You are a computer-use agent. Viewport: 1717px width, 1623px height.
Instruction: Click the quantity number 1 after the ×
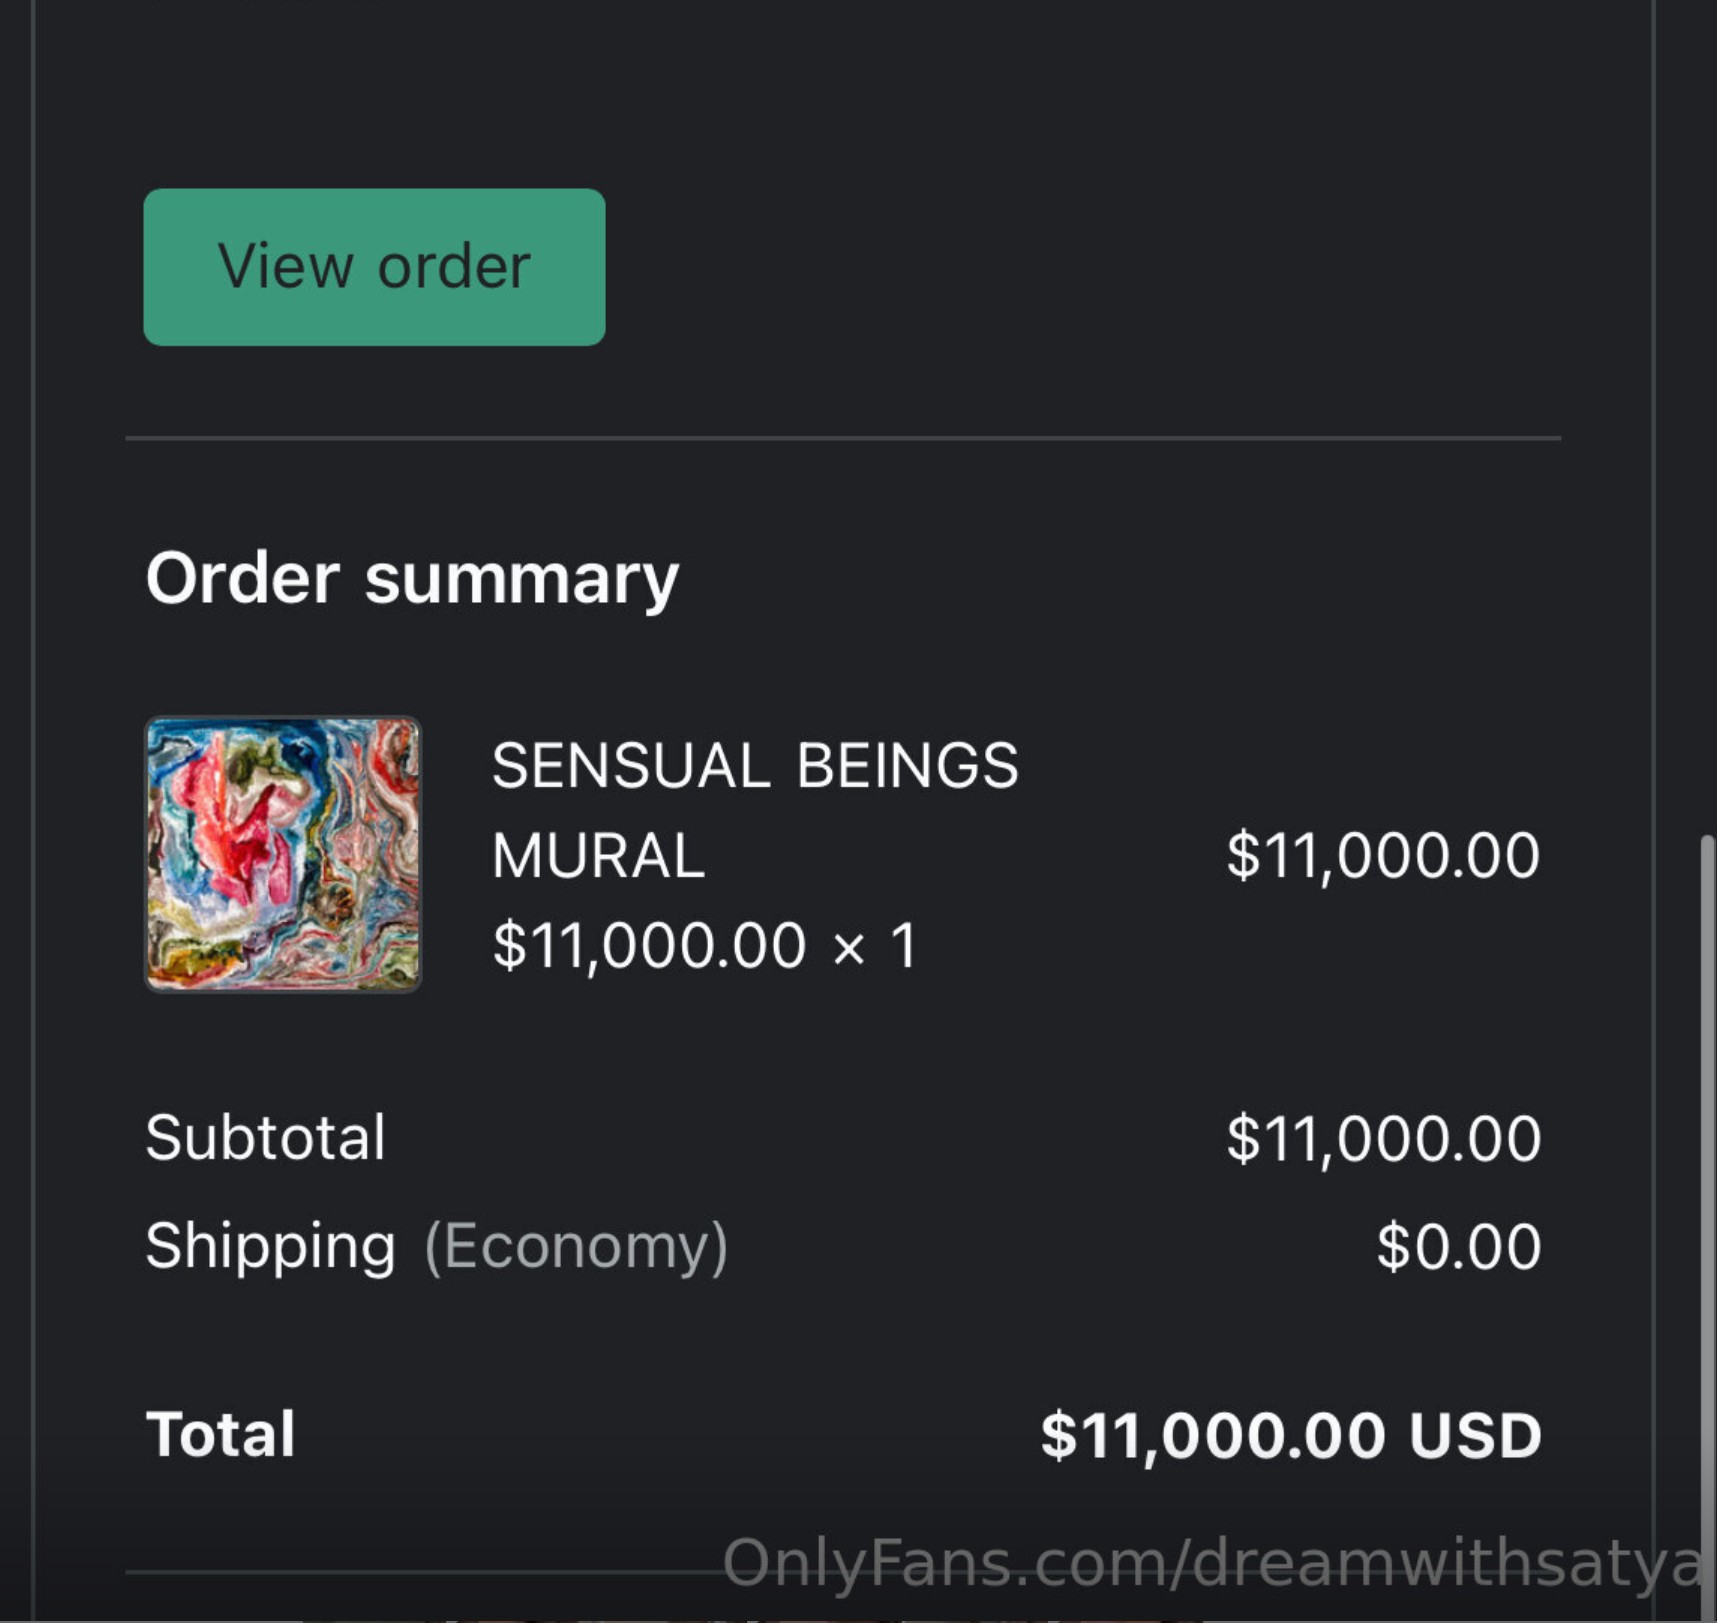tap(903, 946)
